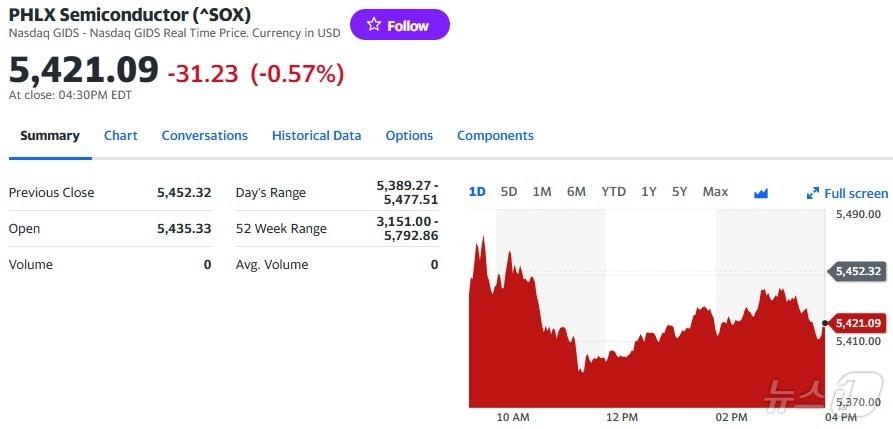Open the Summary tab

coord(50,136)
